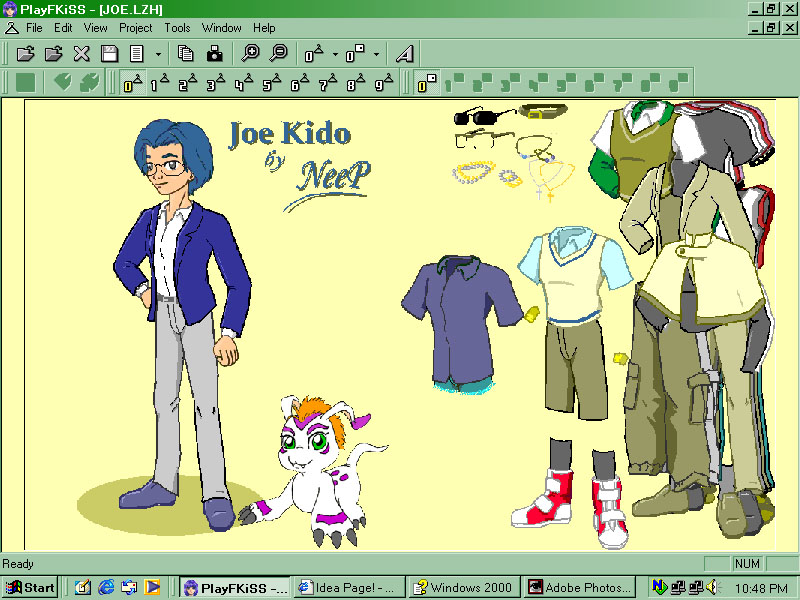Save using the floppy disk icon

(x=109, y=53)
